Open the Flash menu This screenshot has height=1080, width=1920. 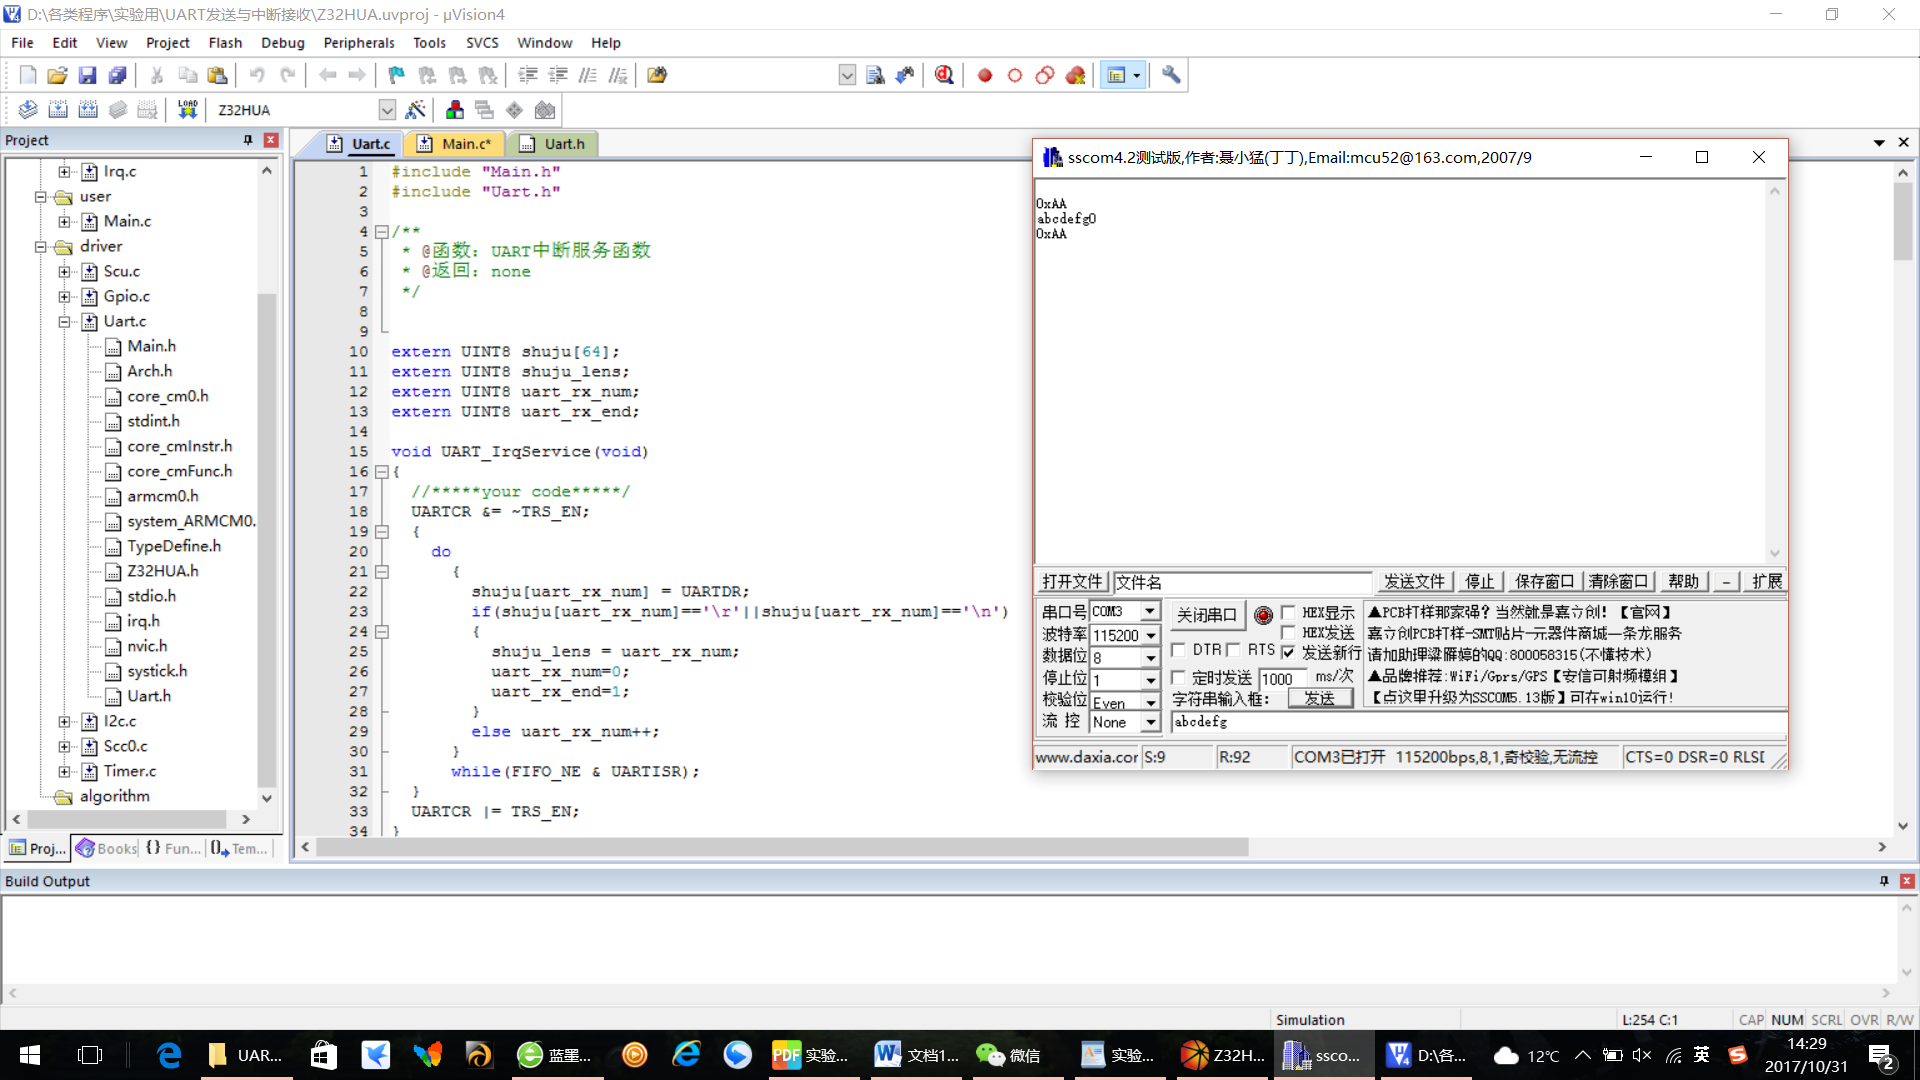pyautogui.click(x=225, y=43)
